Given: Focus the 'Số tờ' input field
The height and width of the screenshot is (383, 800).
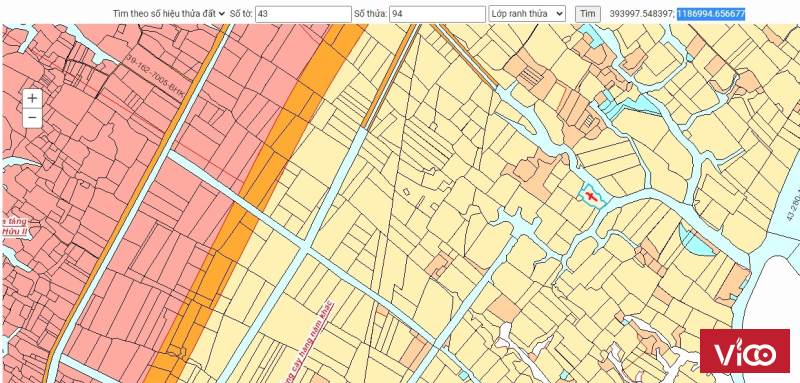Looking at the screenshot, I should 303,14.
